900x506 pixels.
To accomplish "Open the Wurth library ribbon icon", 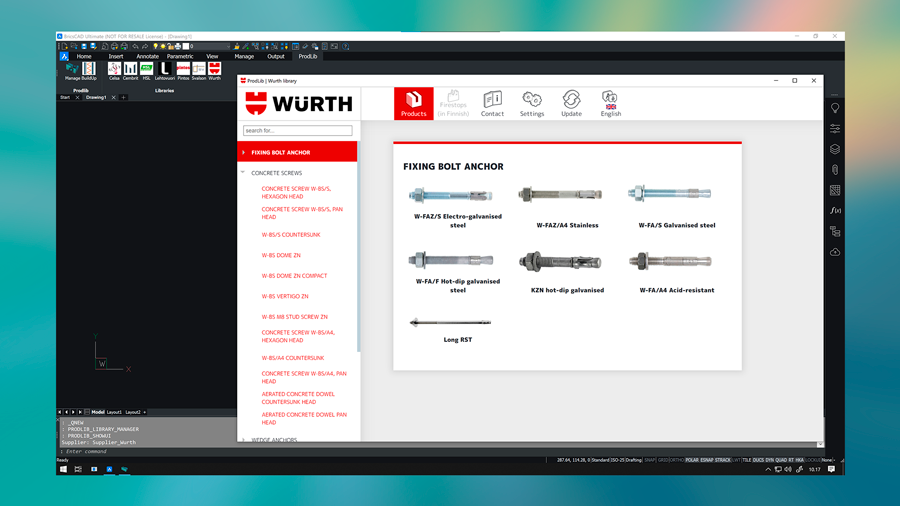I will tap(214, 71).
